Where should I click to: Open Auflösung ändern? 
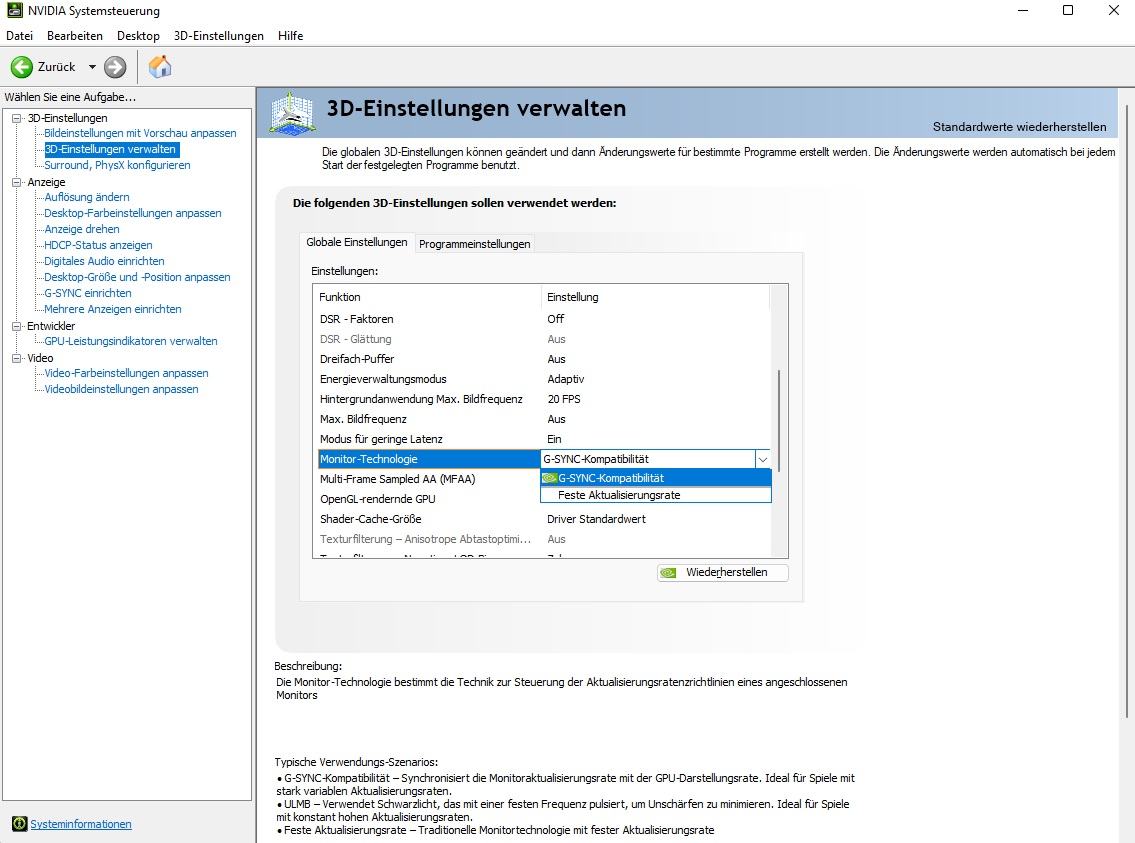87,197
